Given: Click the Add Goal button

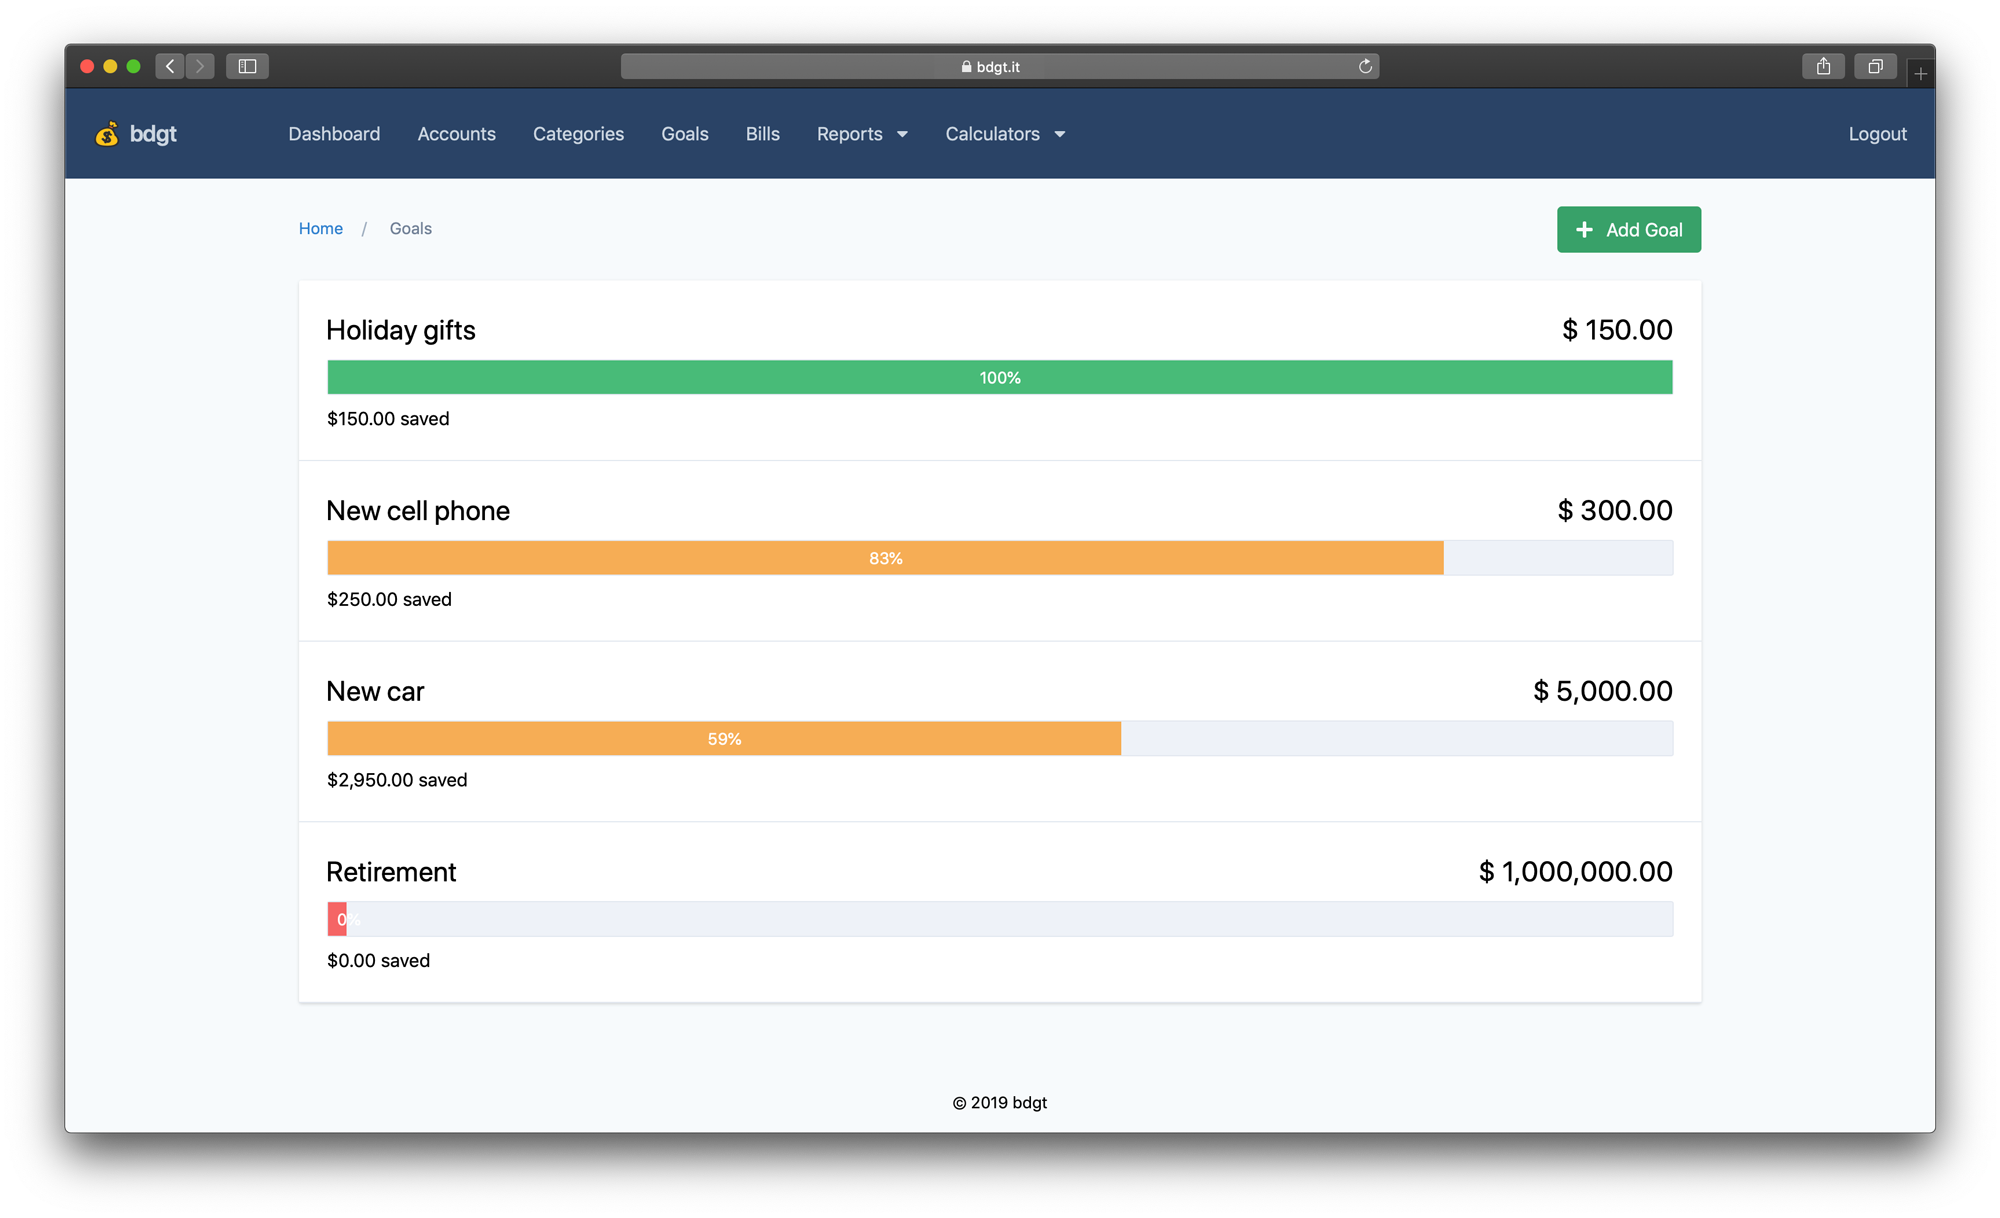Looking at the screenshot, I should 1629,230.
